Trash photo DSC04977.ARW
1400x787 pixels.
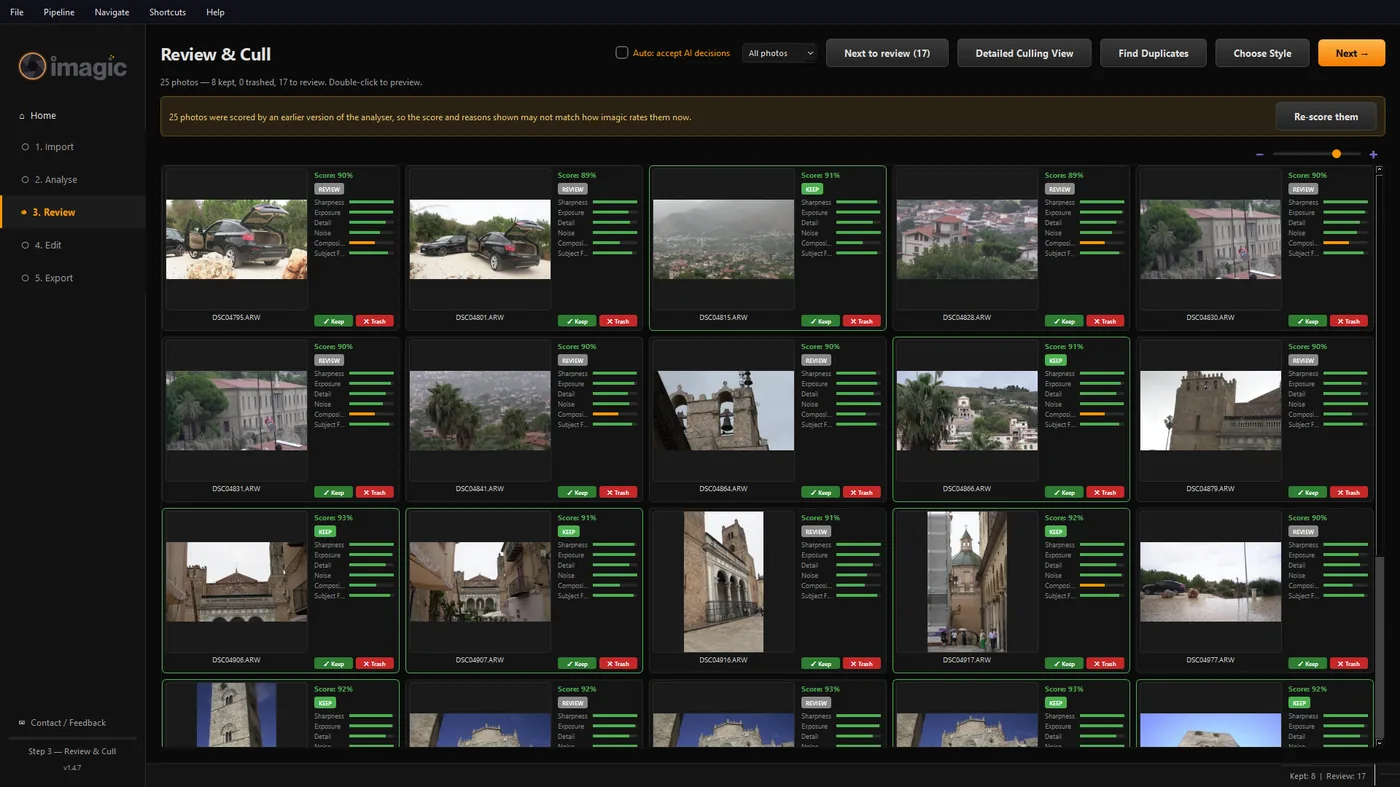click(x=1349, y=663)
